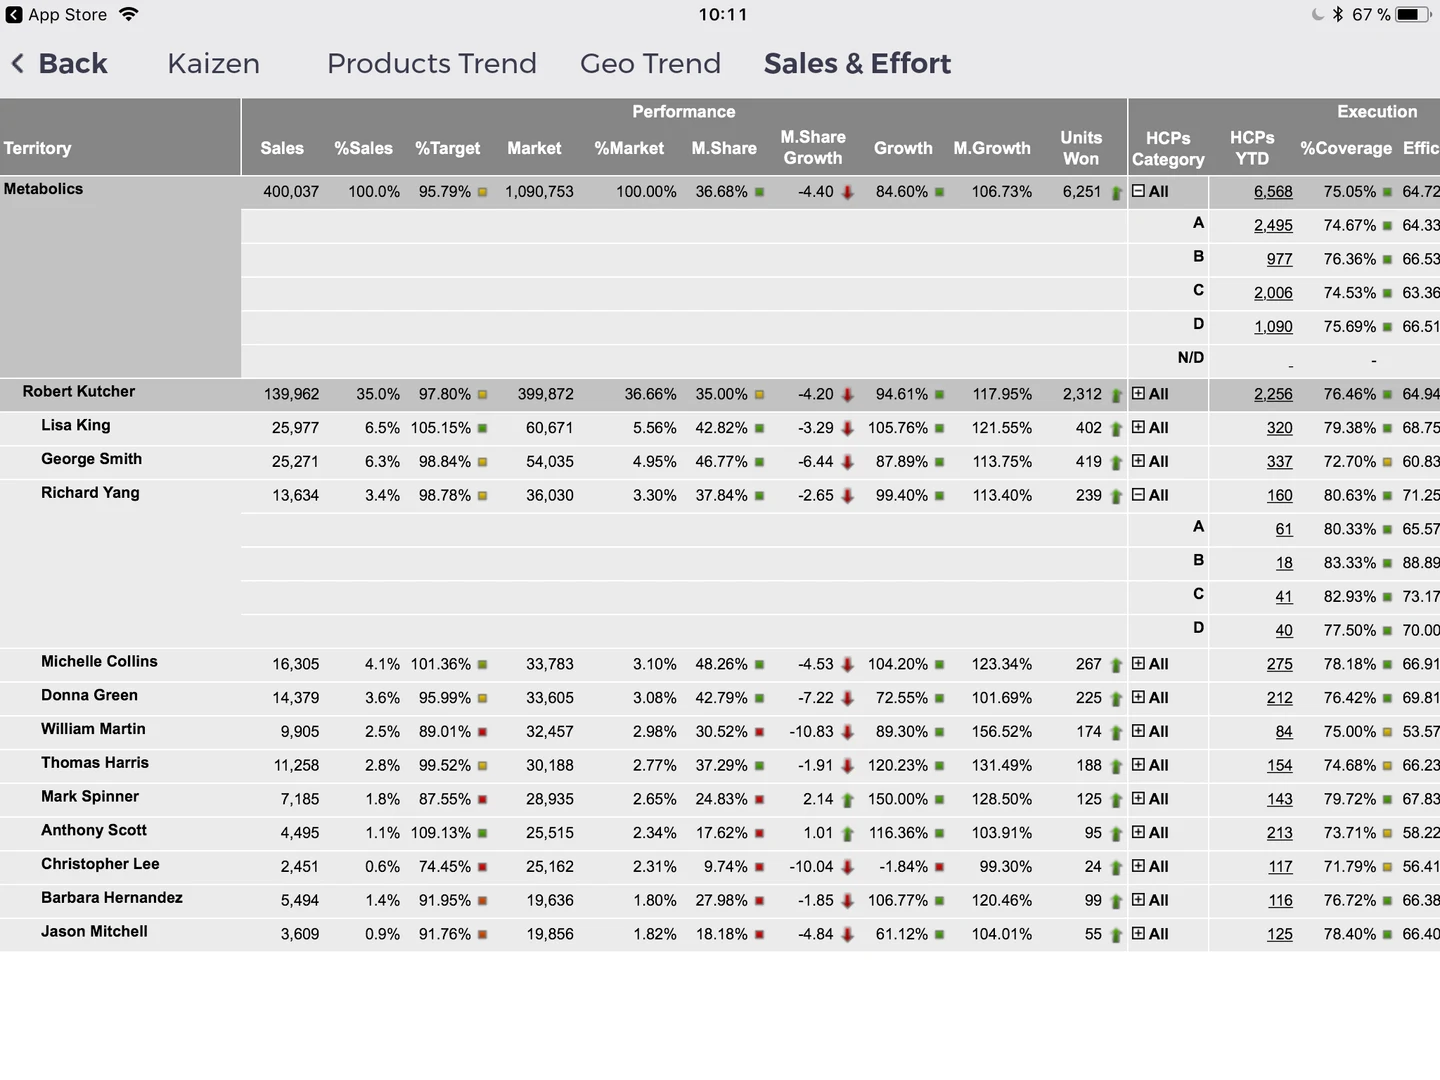Viewport: 1440px width, 1080px height.
Task: Expand Michelle Collins HCPs category
Action: tap(1138, 664)
